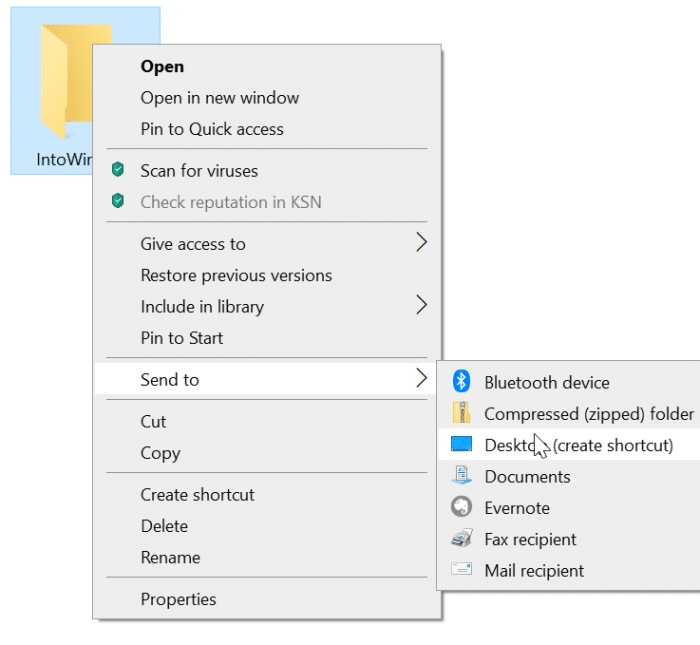The width and height of the screenshot is (700, 645).
Task: Expand the Include in library arrow
Action: (x=421, y=305)
